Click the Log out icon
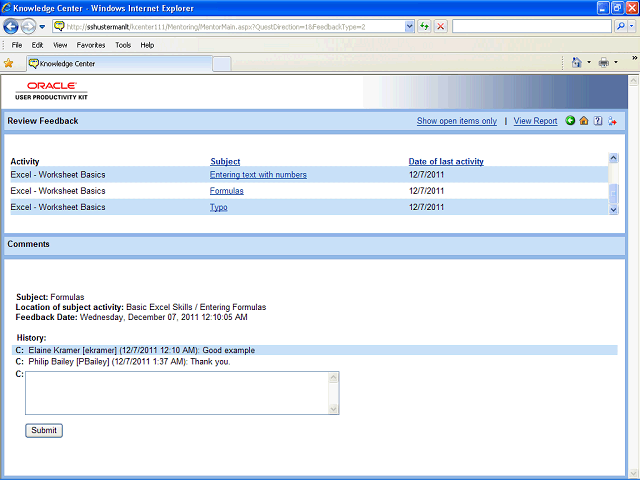The height and width of the screenshot is (480, 640). [612, 121]
